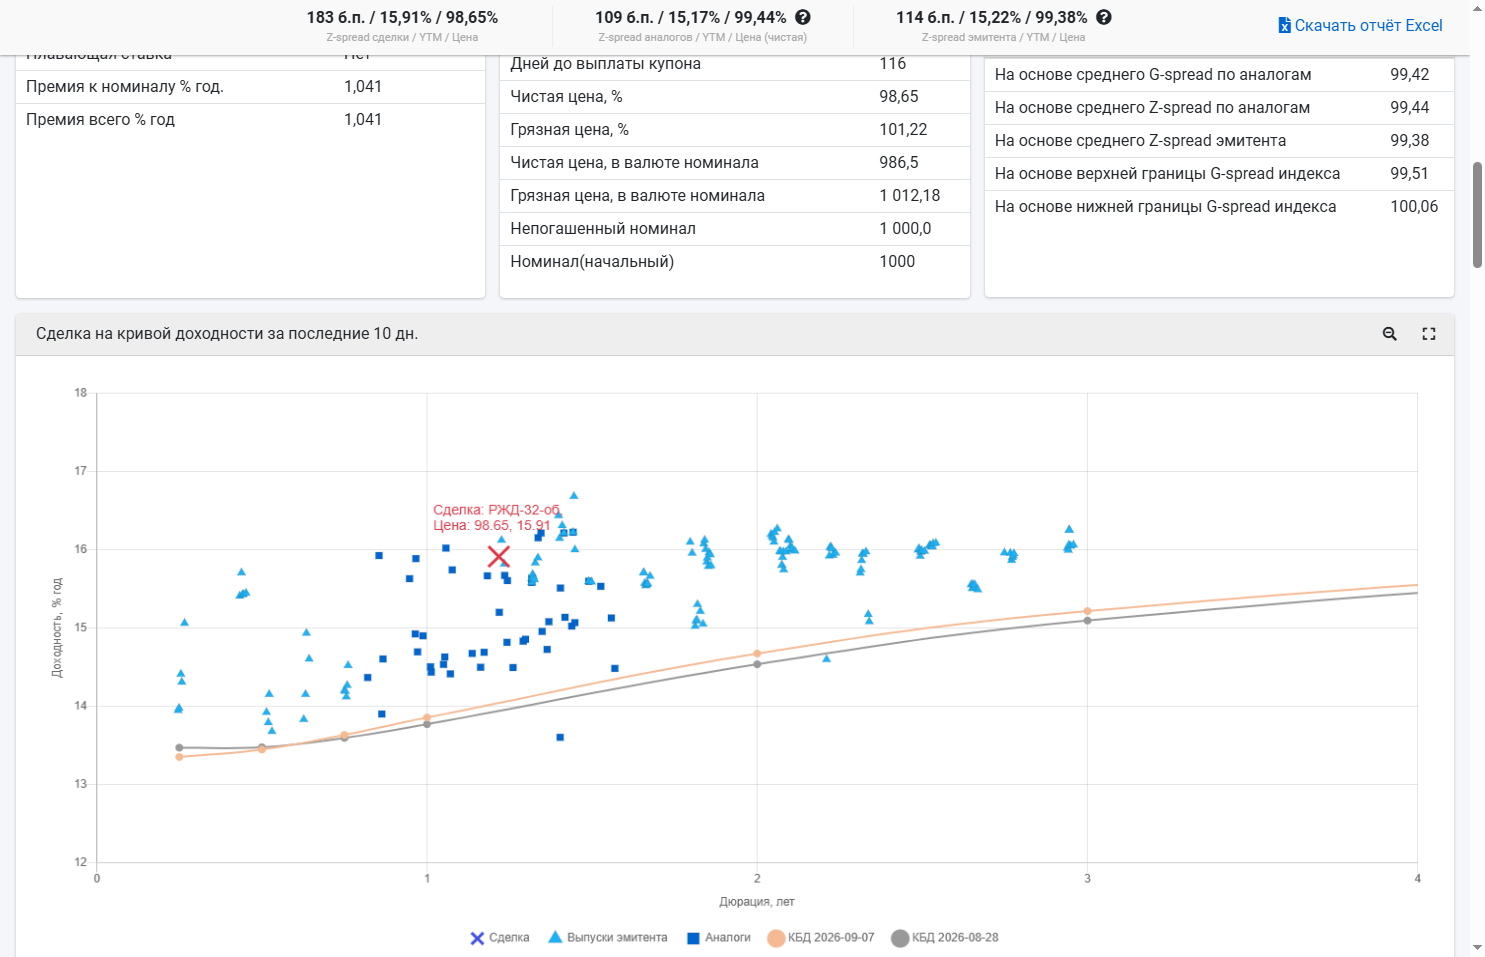This screenshot has height=957, width=1485.
Task: Click help icon beside Z-spread аналогов value
Action: pyautogui.click(x=803, y=17)
